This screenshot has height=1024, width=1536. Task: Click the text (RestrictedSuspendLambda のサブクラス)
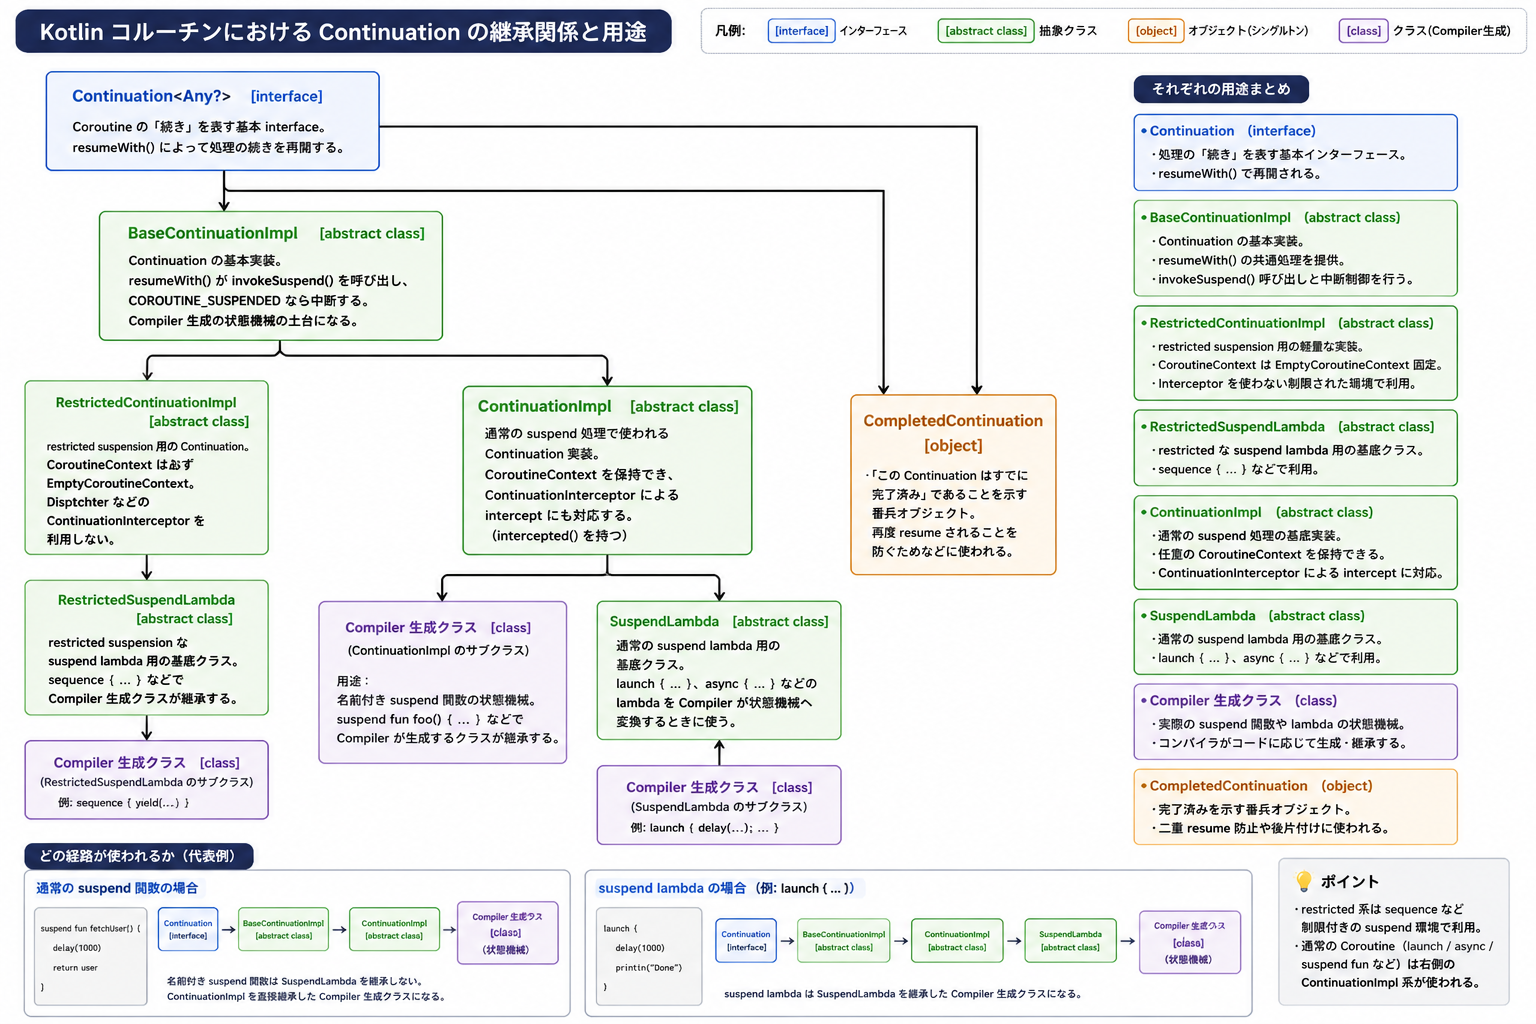click(146, 782)
